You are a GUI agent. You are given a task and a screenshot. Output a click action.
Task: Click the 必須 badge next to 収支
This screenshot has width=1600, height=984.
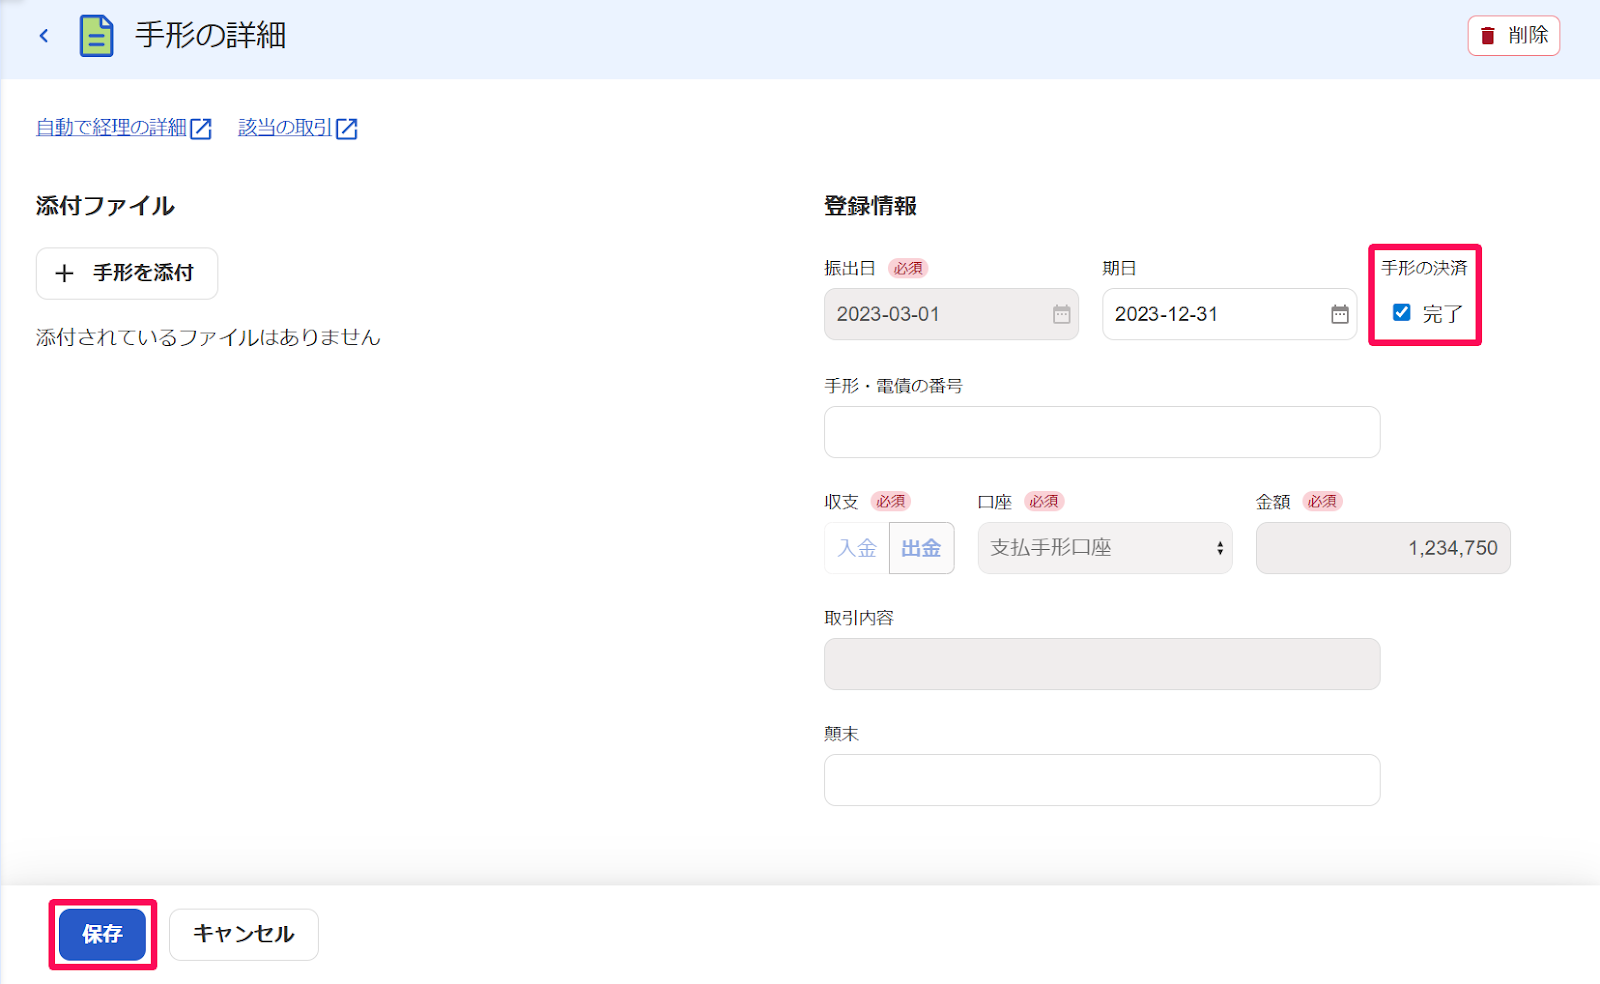890,501
